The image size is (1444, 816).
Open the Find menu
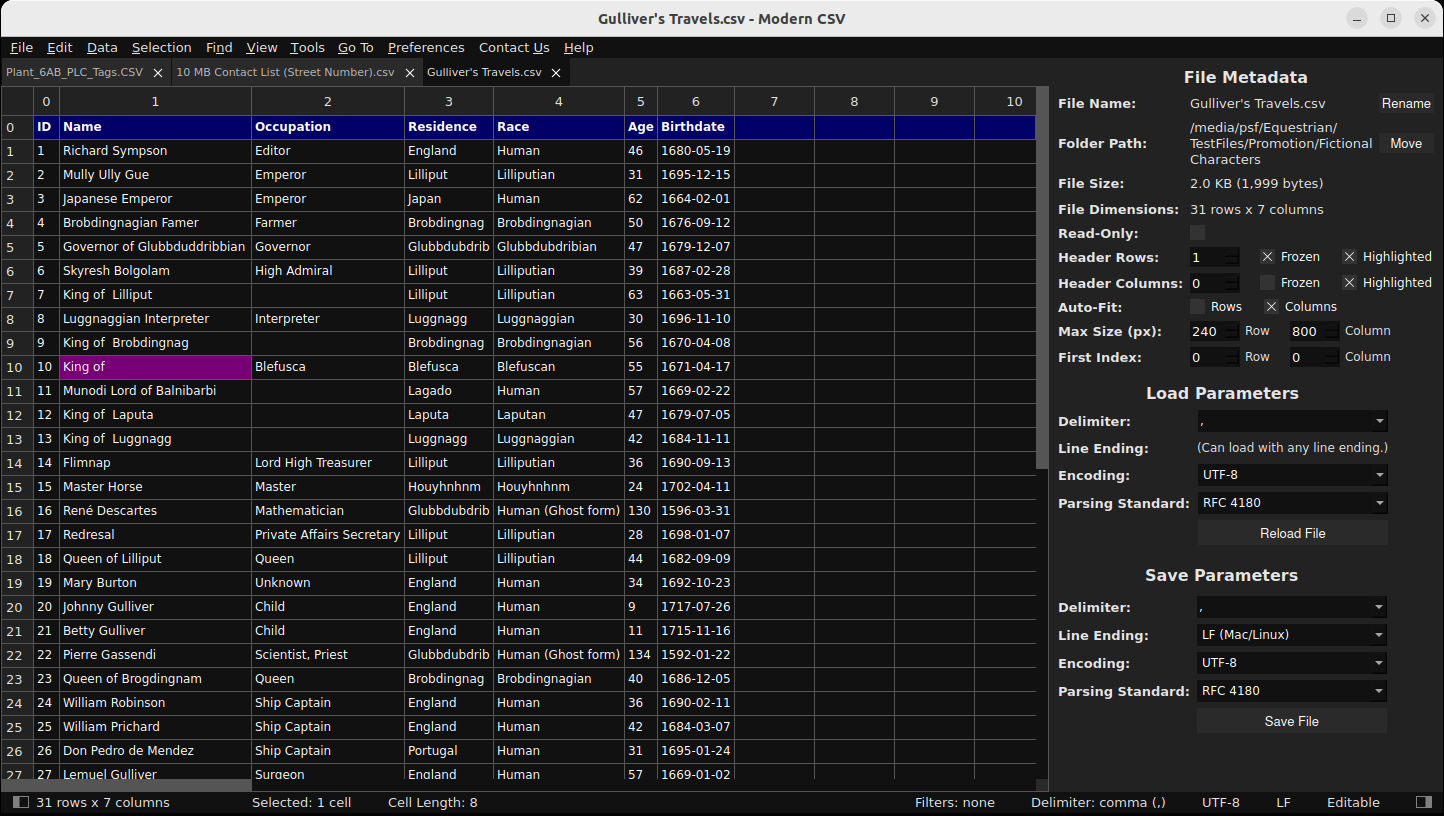(219, 48)
